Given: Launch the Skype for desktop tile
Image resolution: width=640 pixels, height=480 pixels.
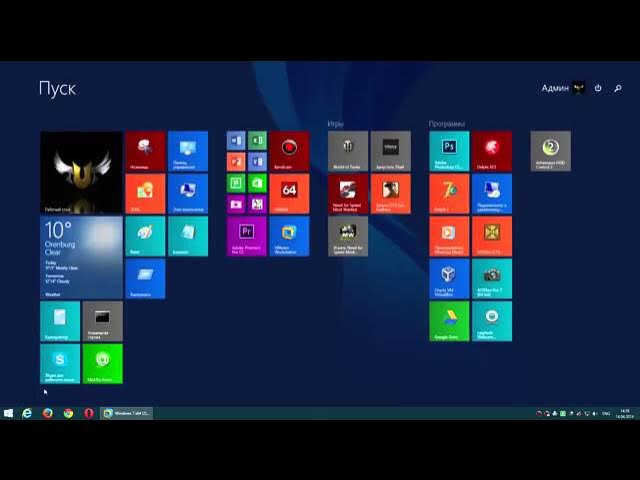Looking at the screenshot, I should 60,363.
